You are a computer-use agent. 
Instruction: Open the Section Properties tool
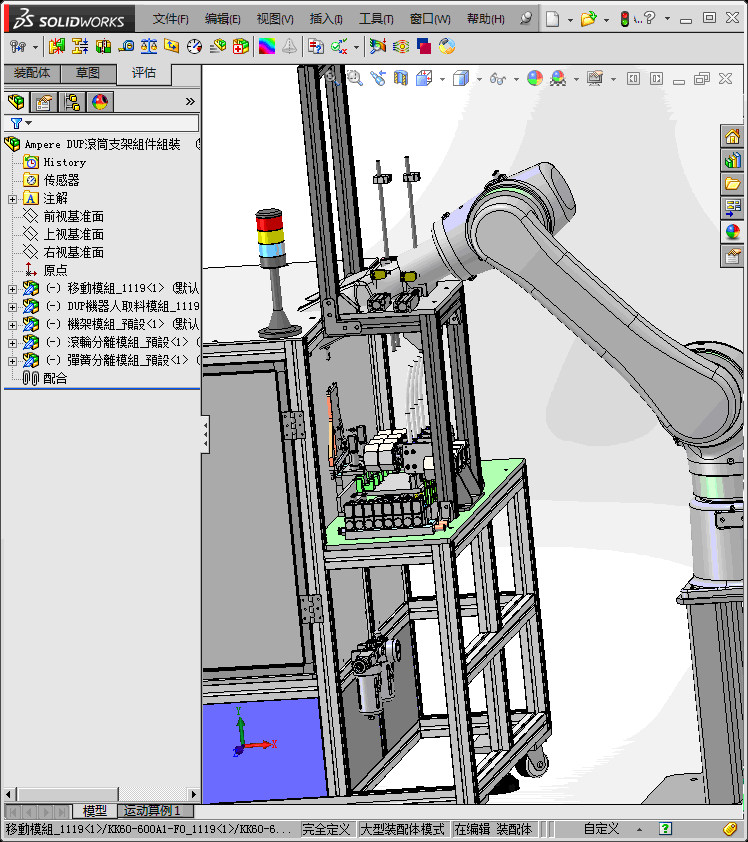tap(172, 47)
